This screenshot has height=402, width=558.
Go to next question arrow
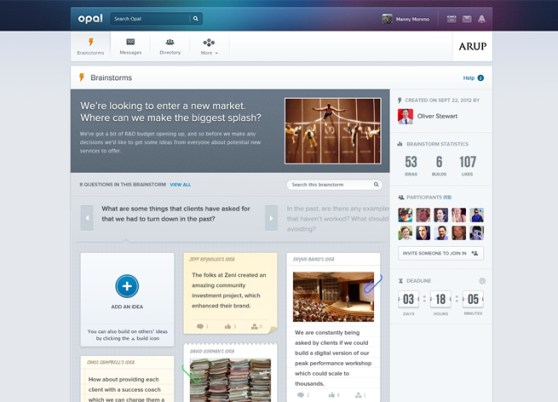pos(271,218)
